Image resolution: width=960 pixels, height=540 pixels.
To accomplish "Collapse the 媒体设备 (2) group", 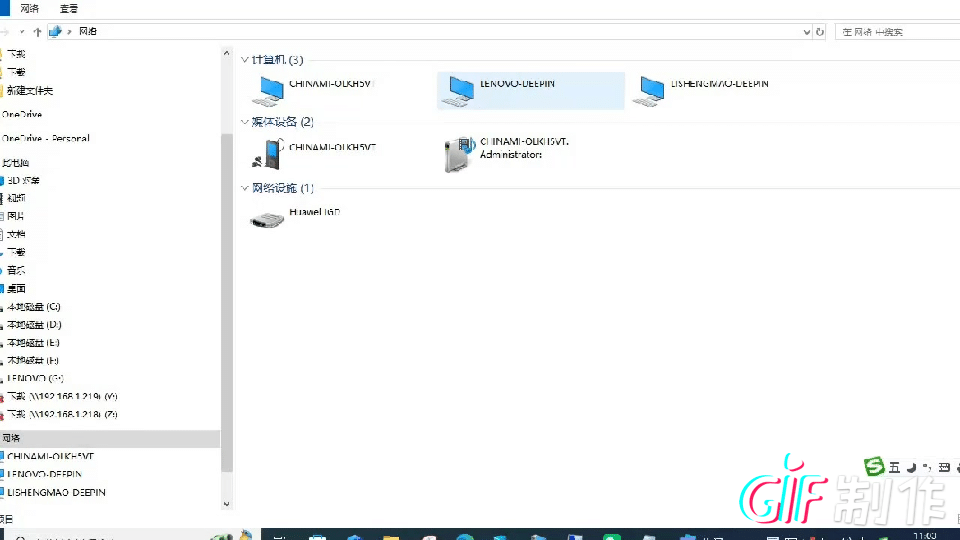I will click(244, 122).
